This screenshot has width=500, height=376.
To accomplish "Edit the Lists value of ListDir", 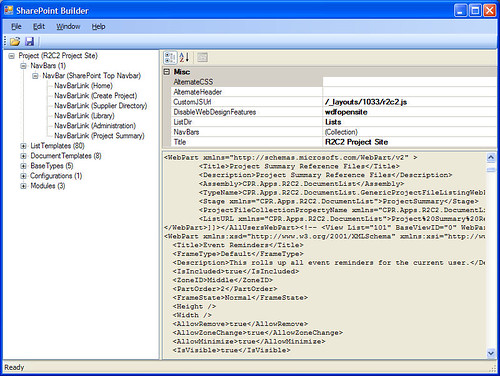I will point(333,122).
